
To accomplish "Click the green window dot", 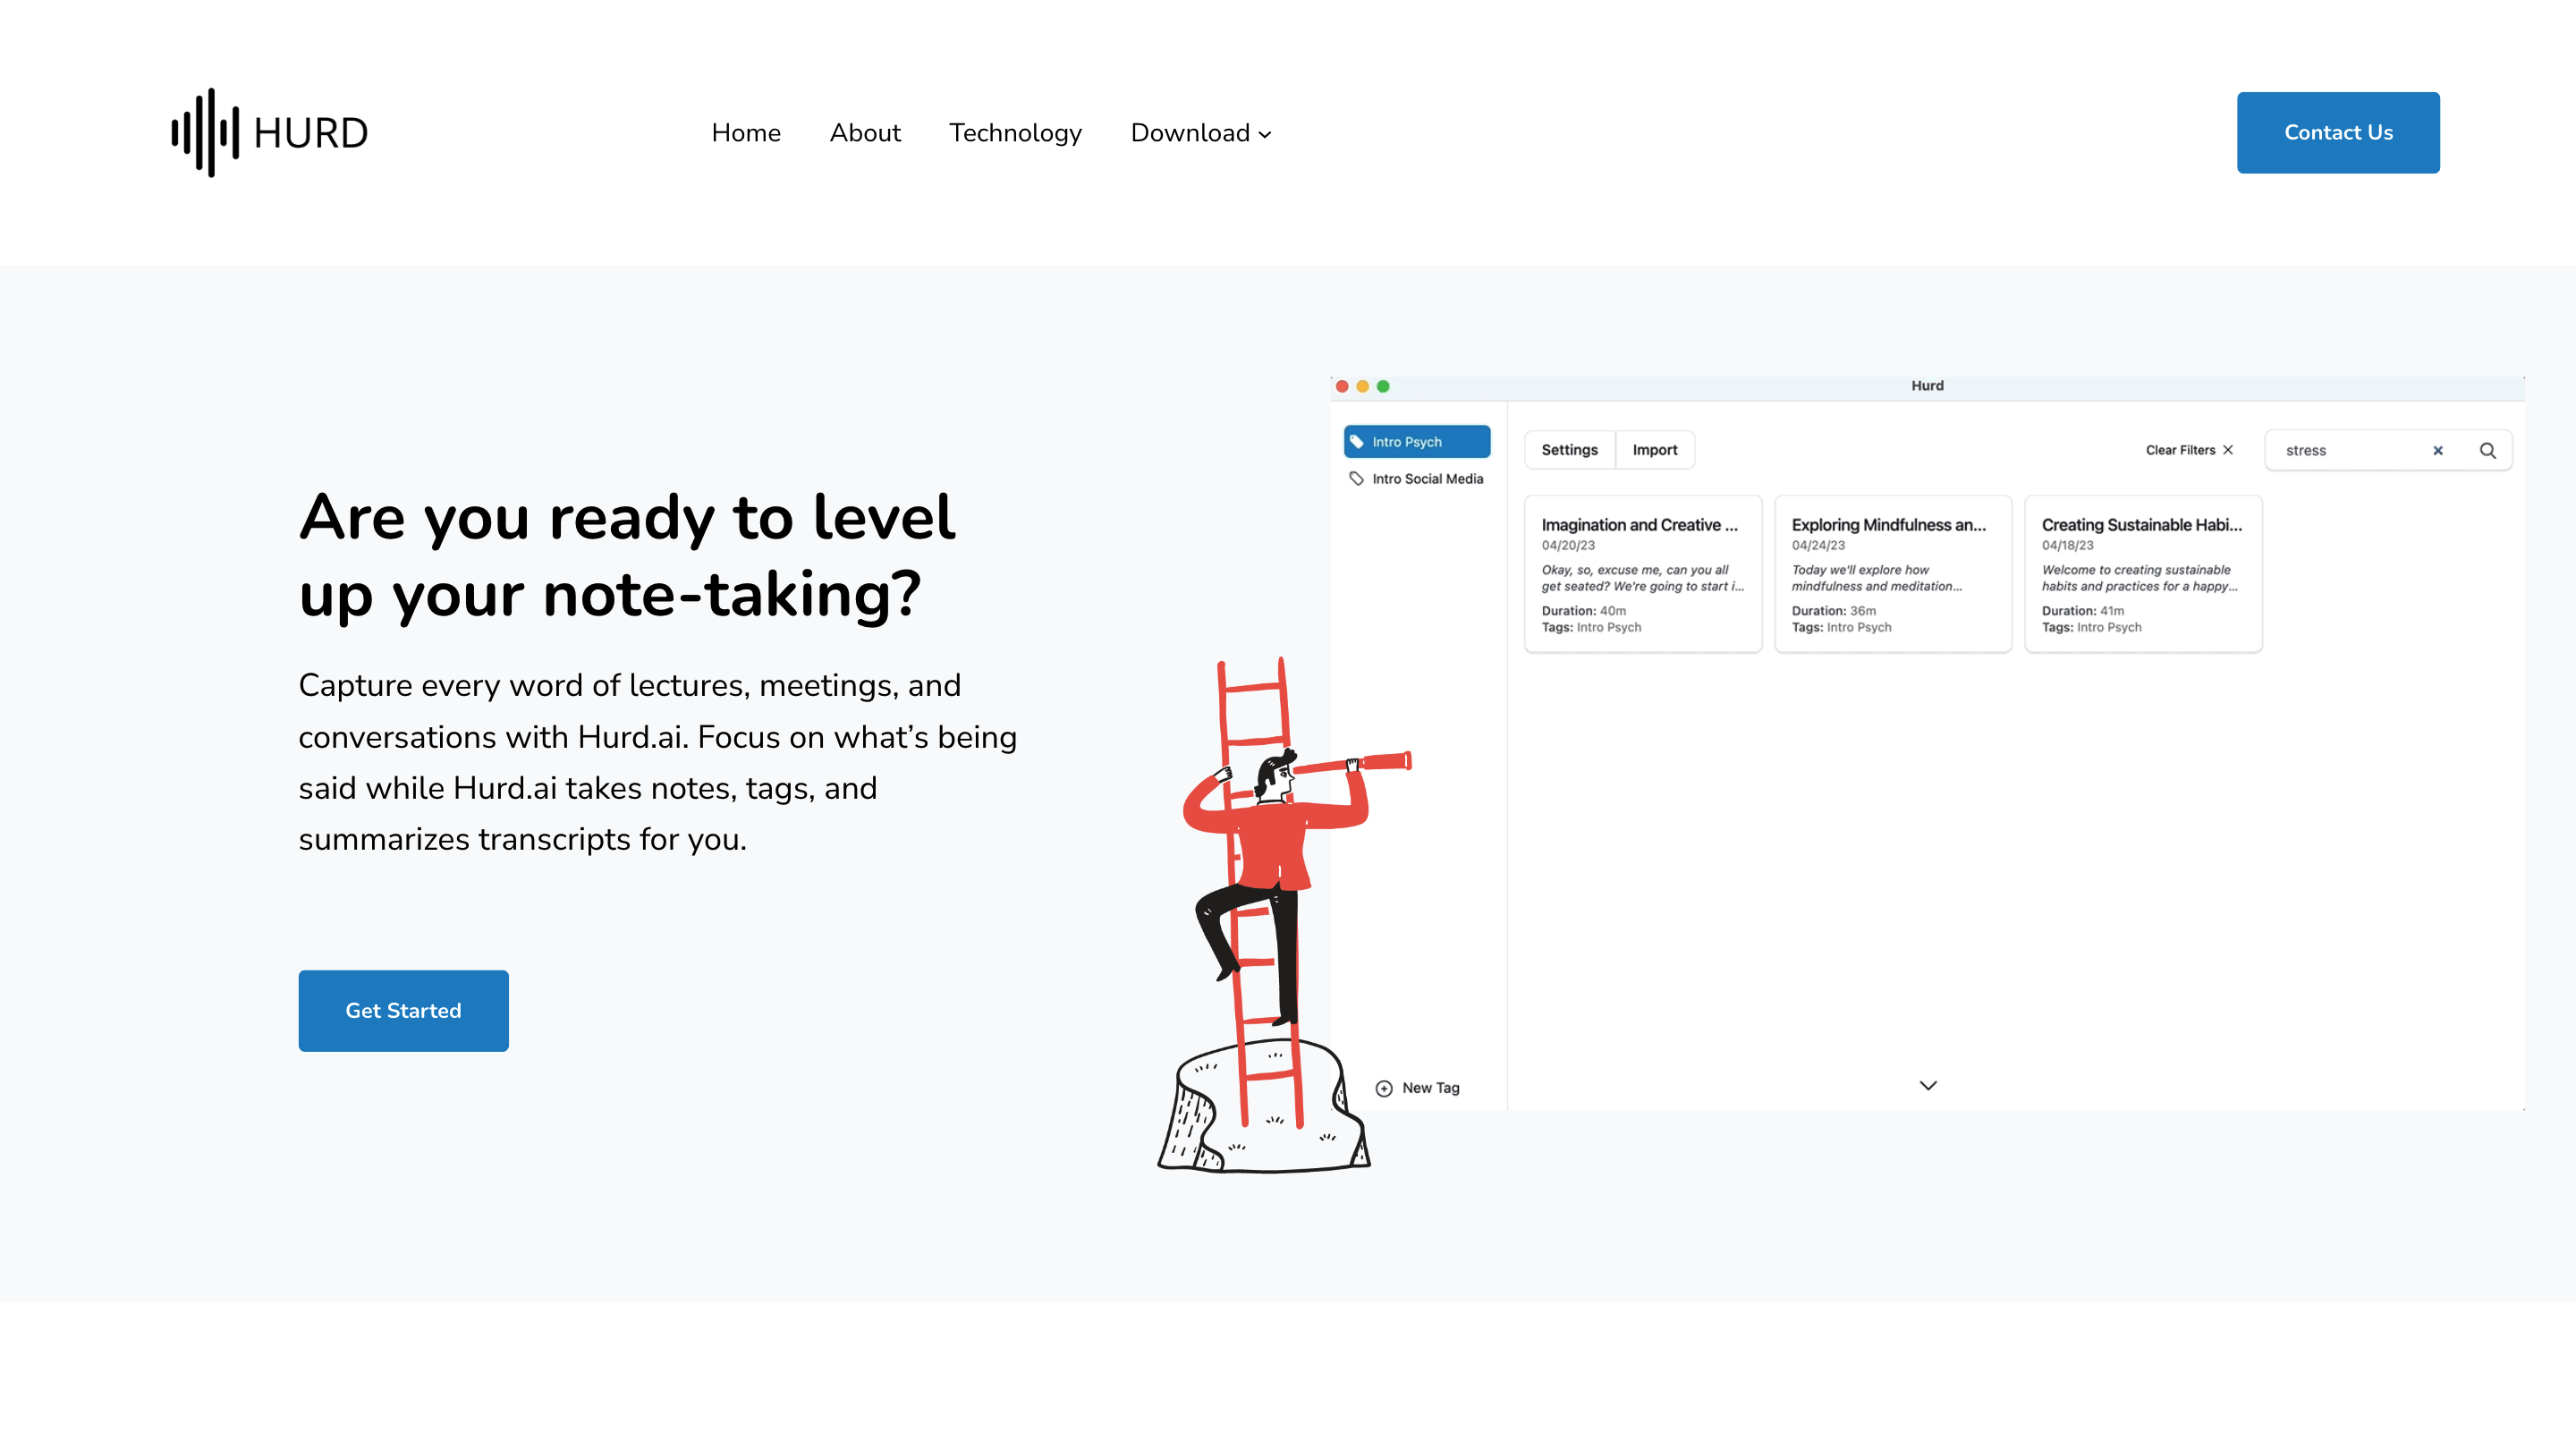I will 1383,386.
